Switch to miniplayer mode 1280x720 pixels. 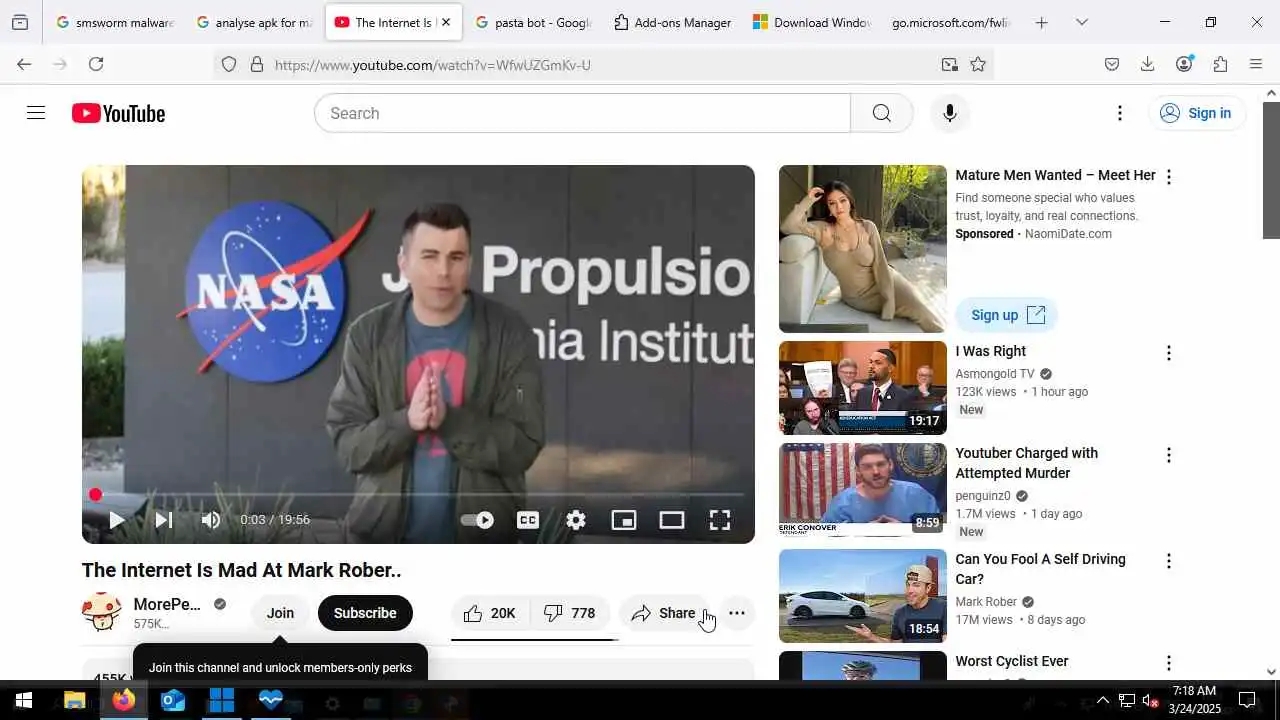(624, 520)
